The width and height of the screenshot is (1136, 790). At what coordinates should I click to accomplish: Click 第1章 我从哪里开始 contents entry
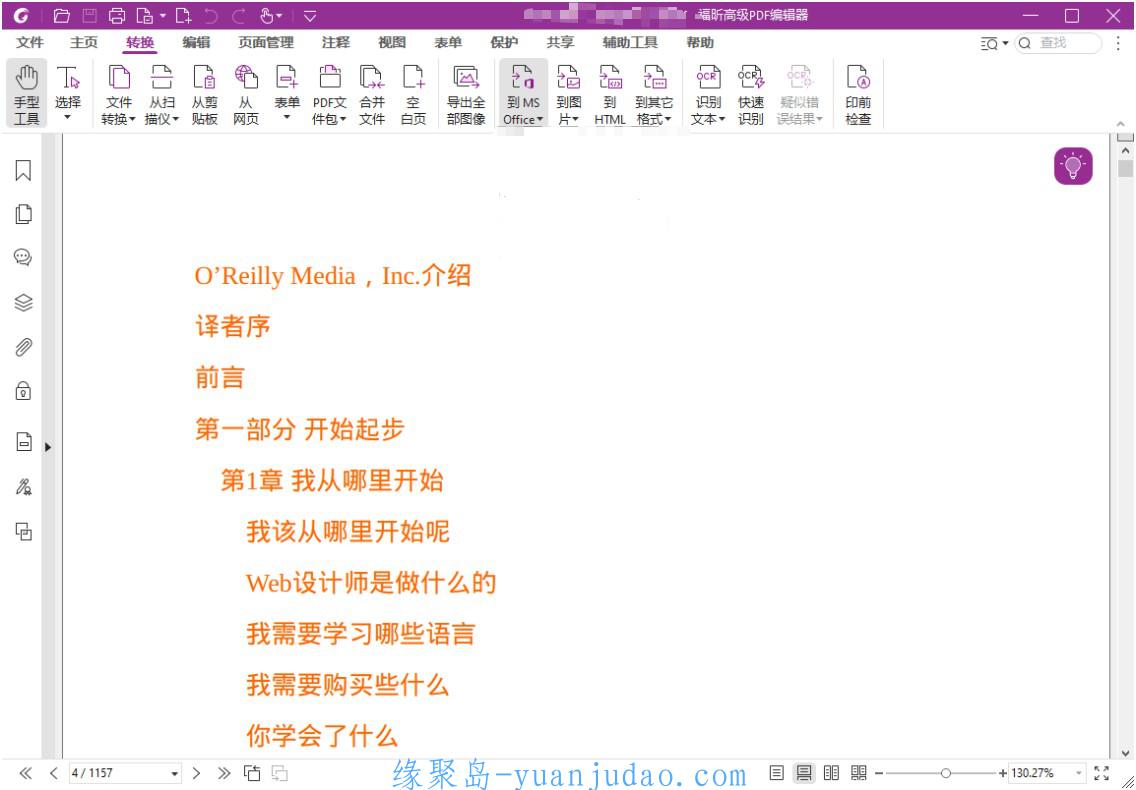pos(332,481)
